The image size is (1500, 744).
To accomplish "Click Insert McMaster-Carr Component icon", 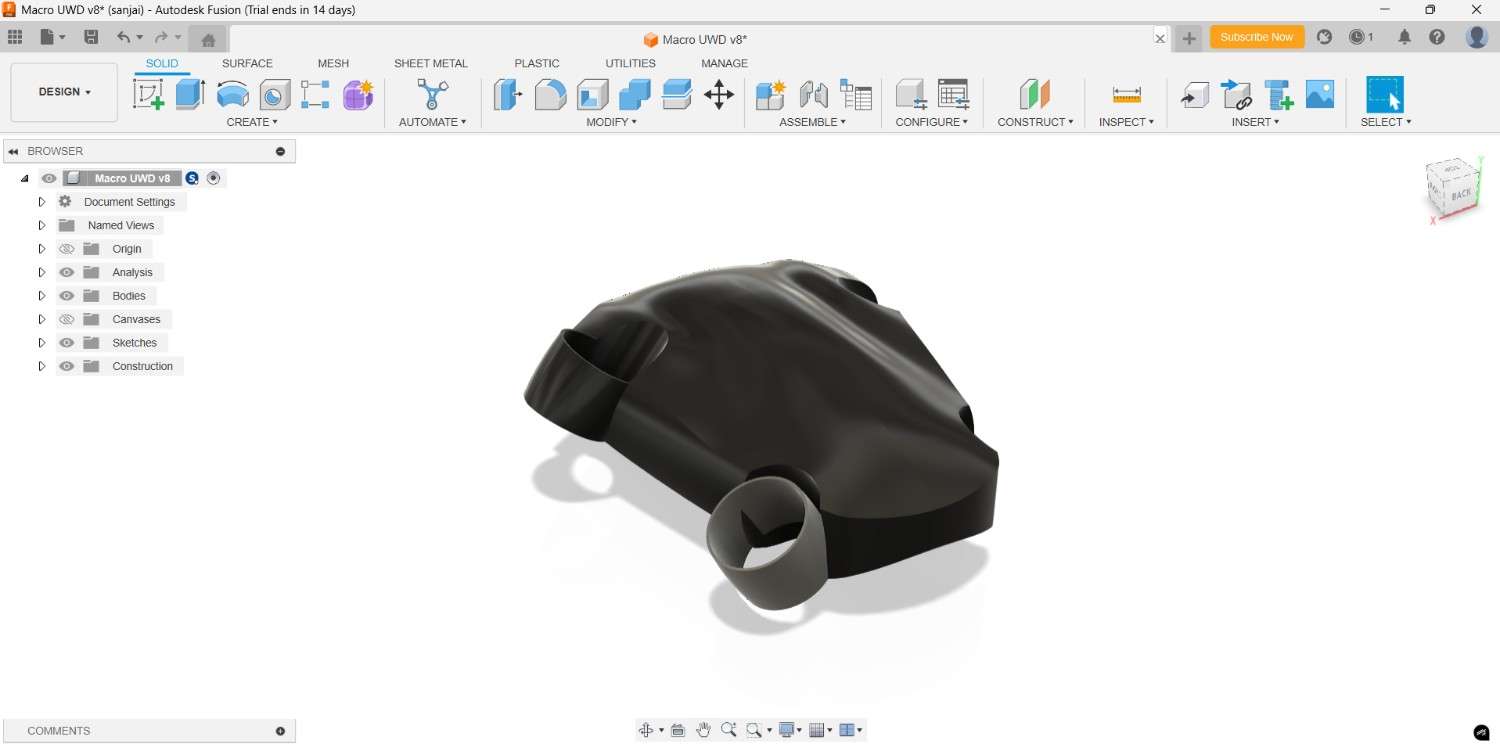I will (1279, 95).
